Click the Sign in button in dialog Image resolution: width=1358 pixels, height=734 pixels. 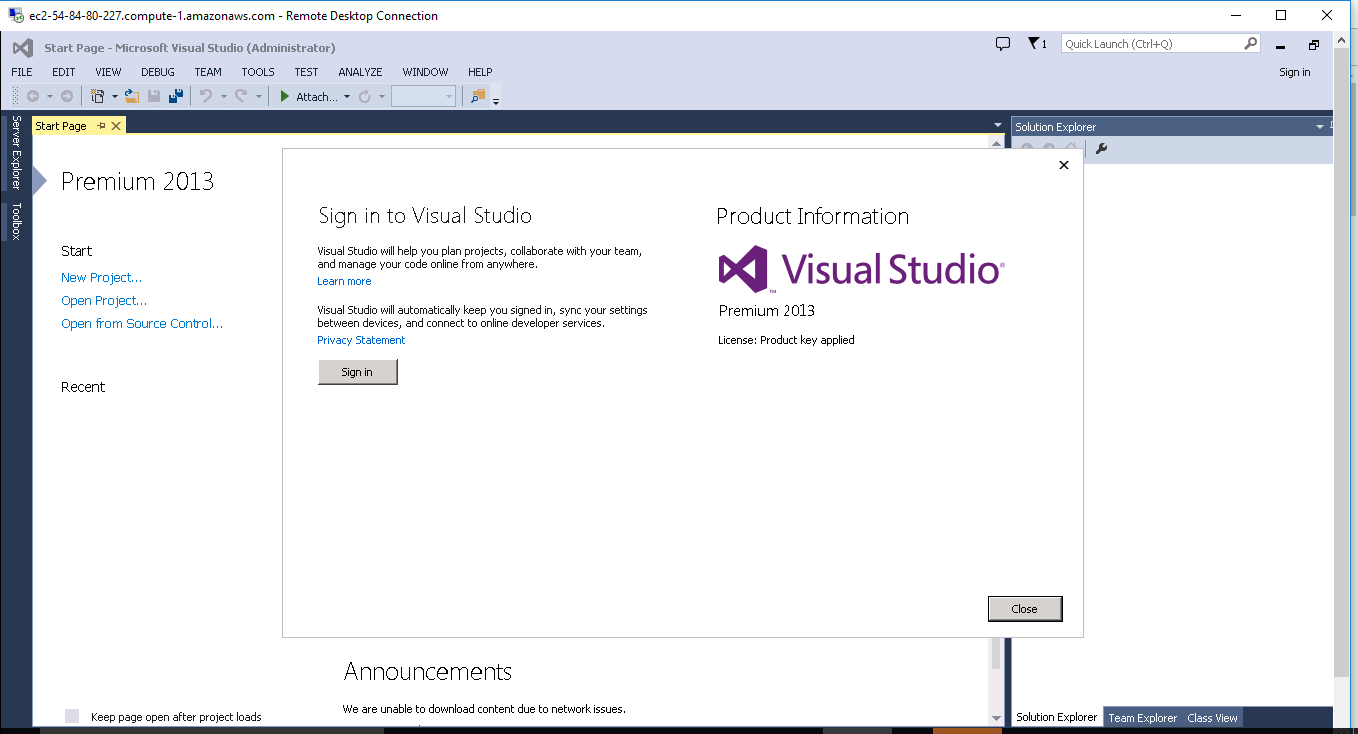pyautogui.click(x=357, y=372)
